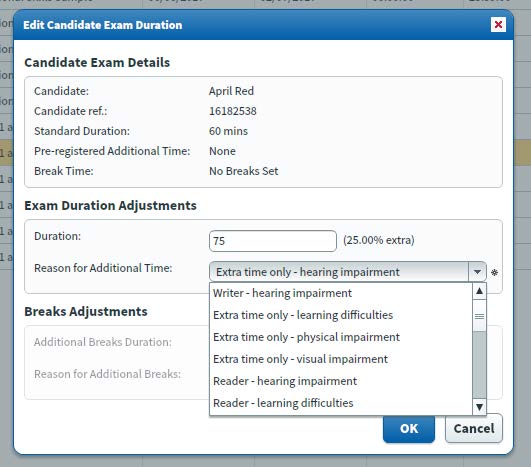Click the Duration input field showing 75
Image resolution: width=531 pixels, height=467 pixels.
(x=273, y=241)
